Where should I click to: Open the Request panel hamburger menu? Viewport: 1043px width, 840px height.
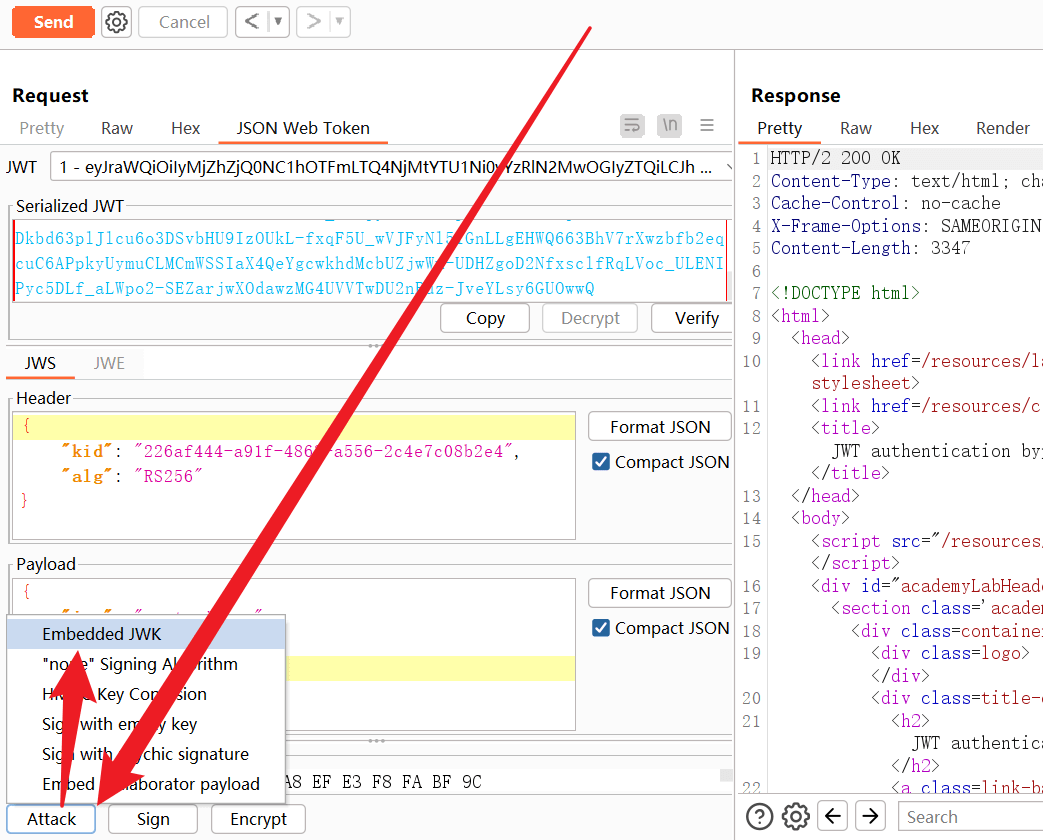[707, 126]
